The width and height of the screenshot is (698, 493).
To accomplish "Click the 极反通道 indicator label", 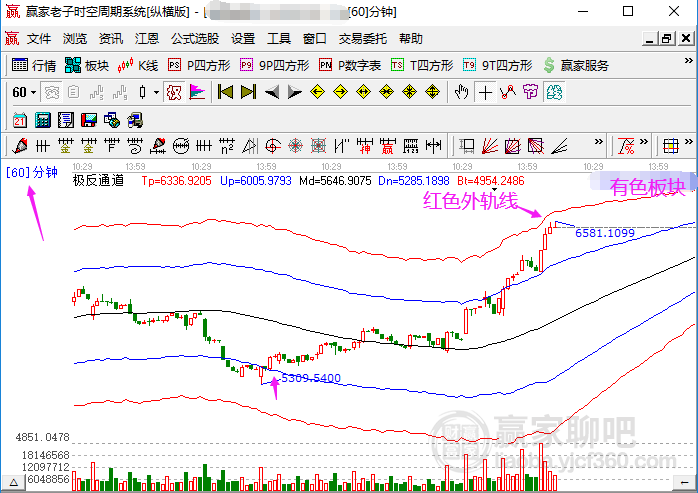I will click(x=98, y=181).
